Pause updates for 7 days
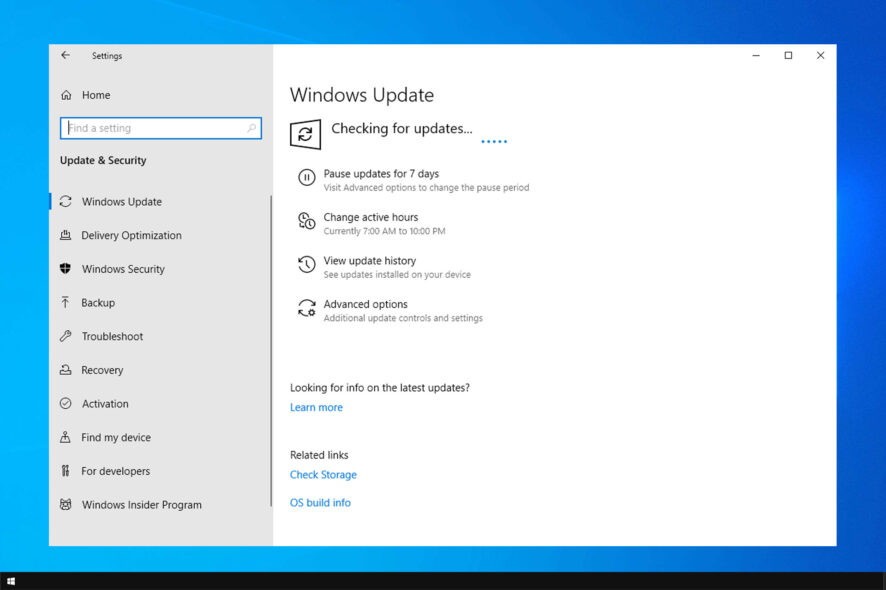The image size is (886, 590). 381,173
